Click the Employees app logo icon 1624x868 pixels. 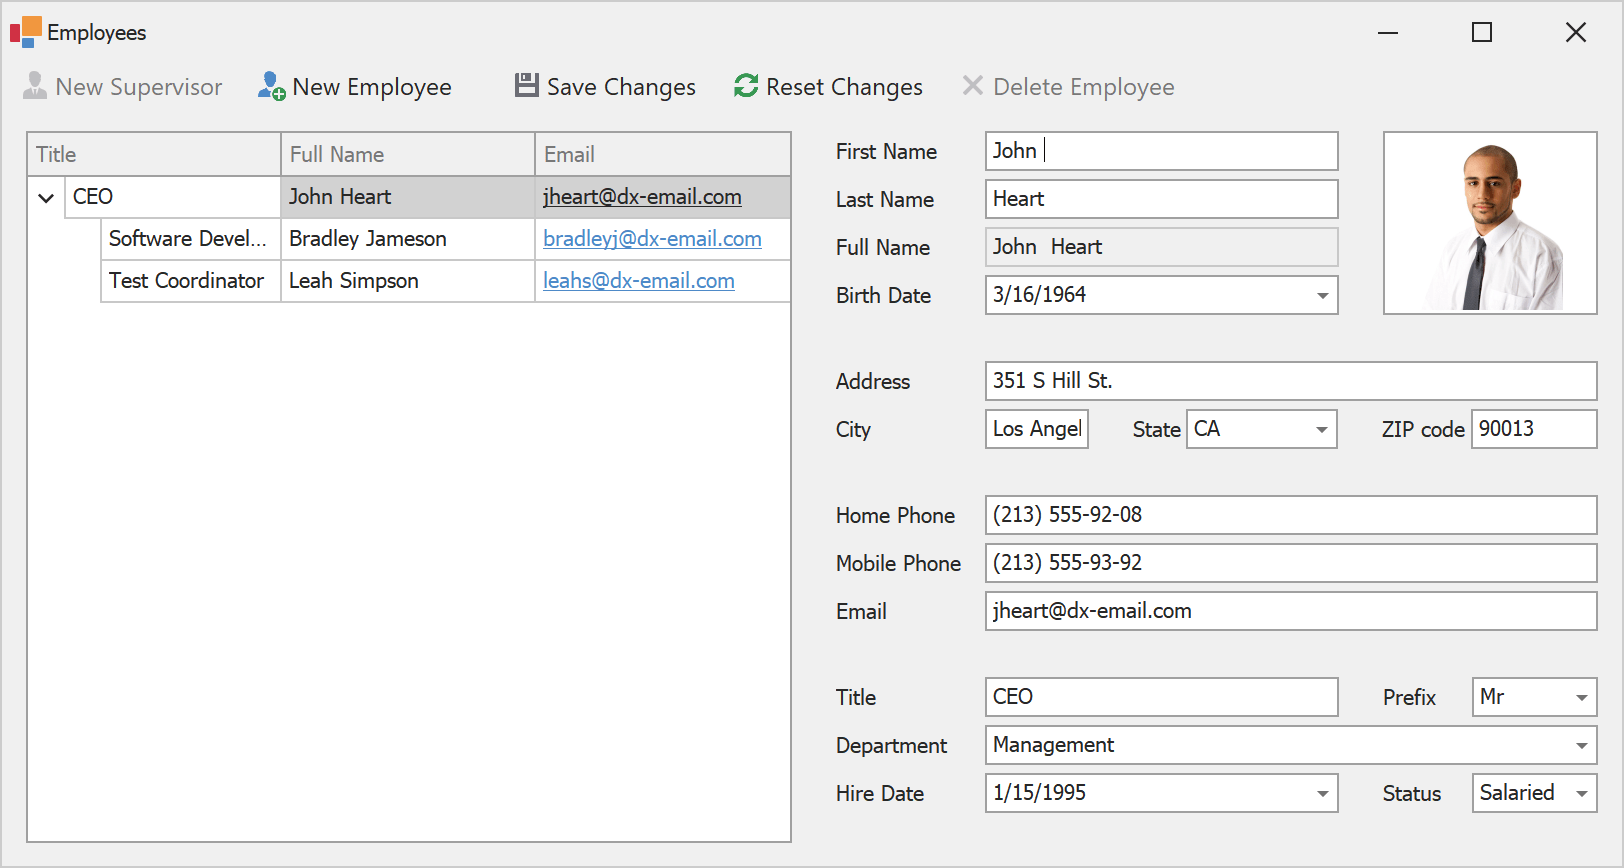[26, 31]
